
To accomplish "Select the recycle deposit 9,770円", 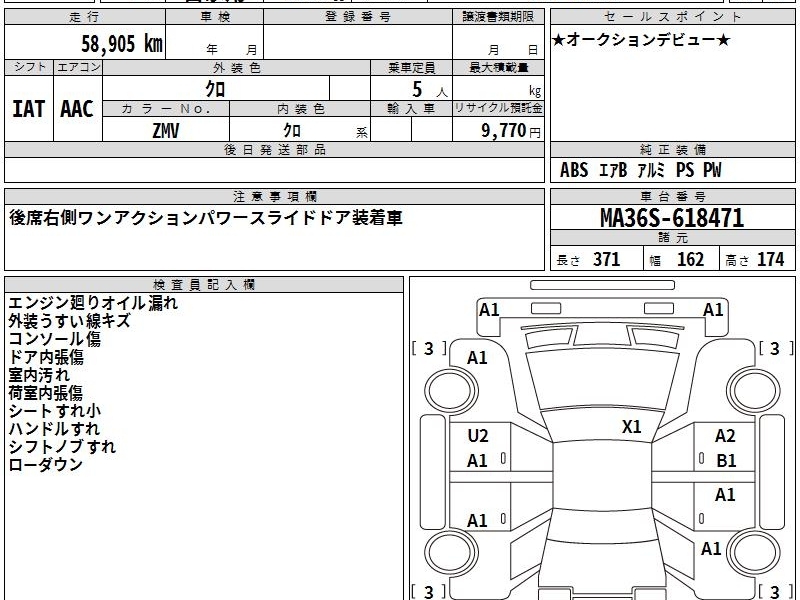I will point(511,131).
